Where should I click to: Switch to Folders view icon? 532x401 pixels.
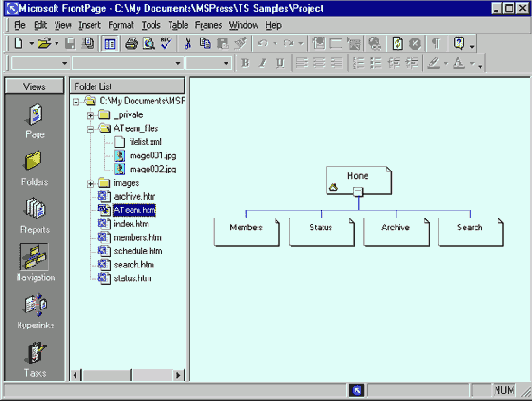[x=34, y=168]
